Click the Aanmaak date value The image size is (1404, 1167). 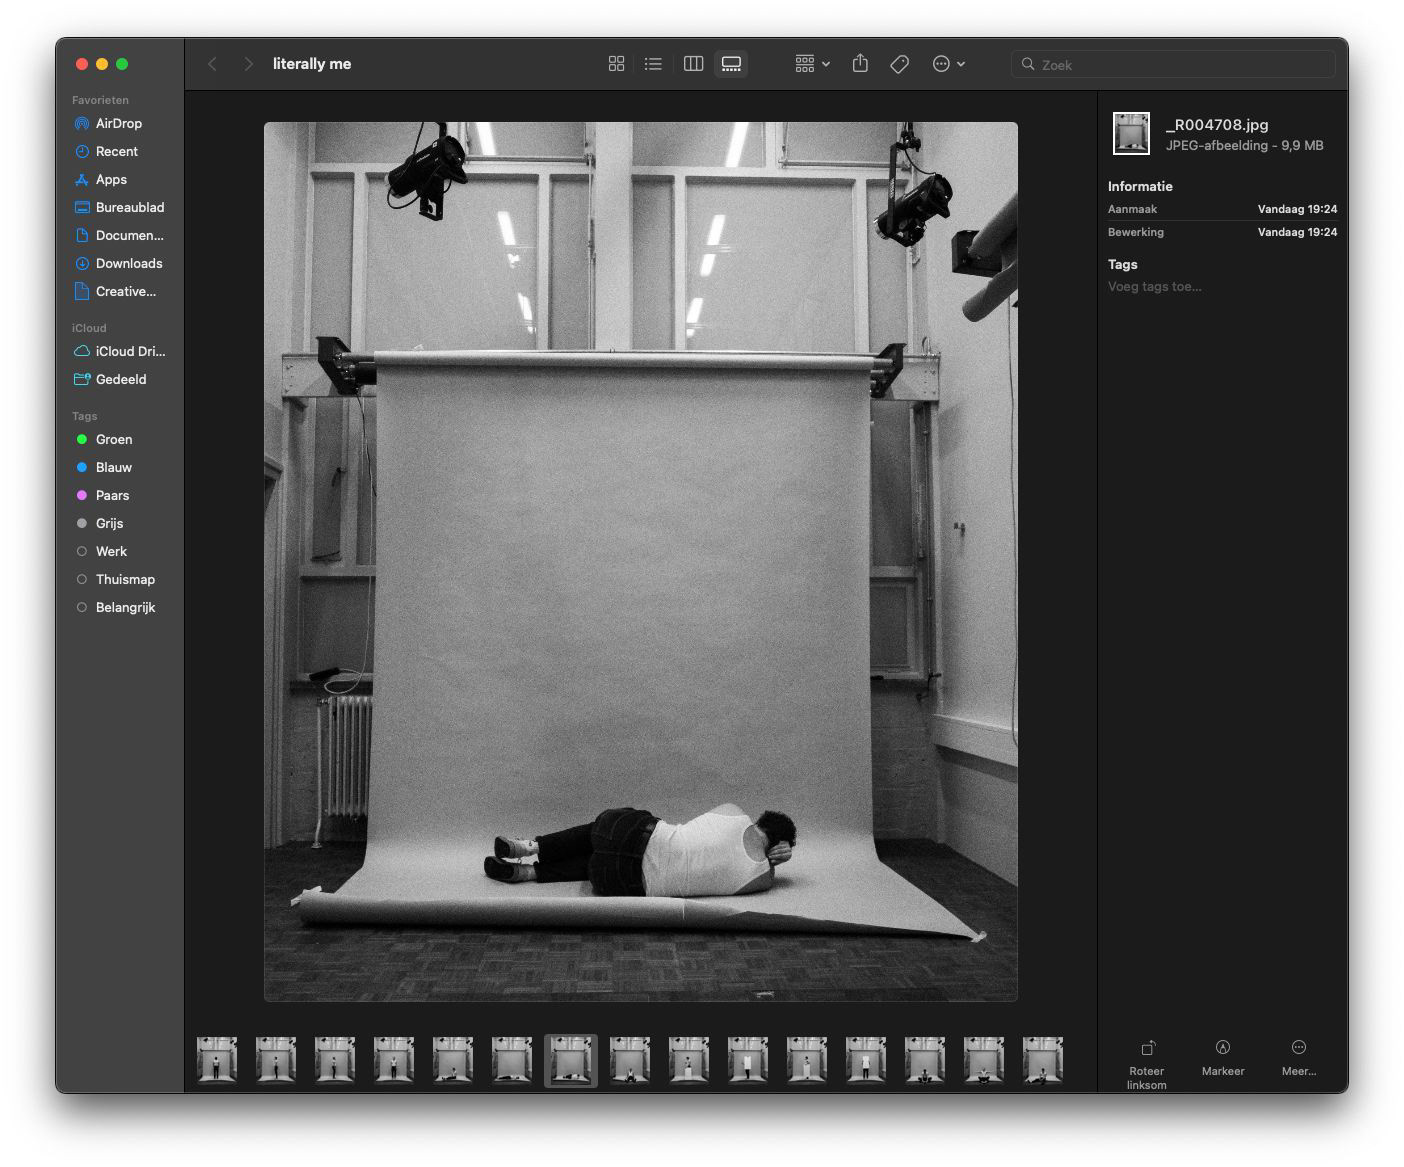[1297, 210]
